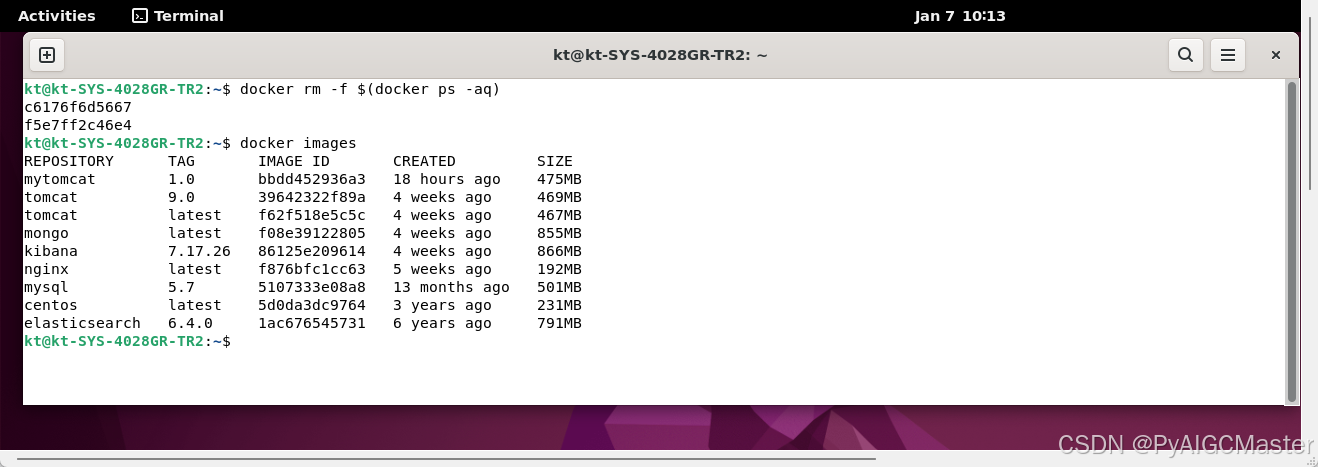Click the REPOSITORY column header
The image size is (1318, 467).
tap(69, 161)
